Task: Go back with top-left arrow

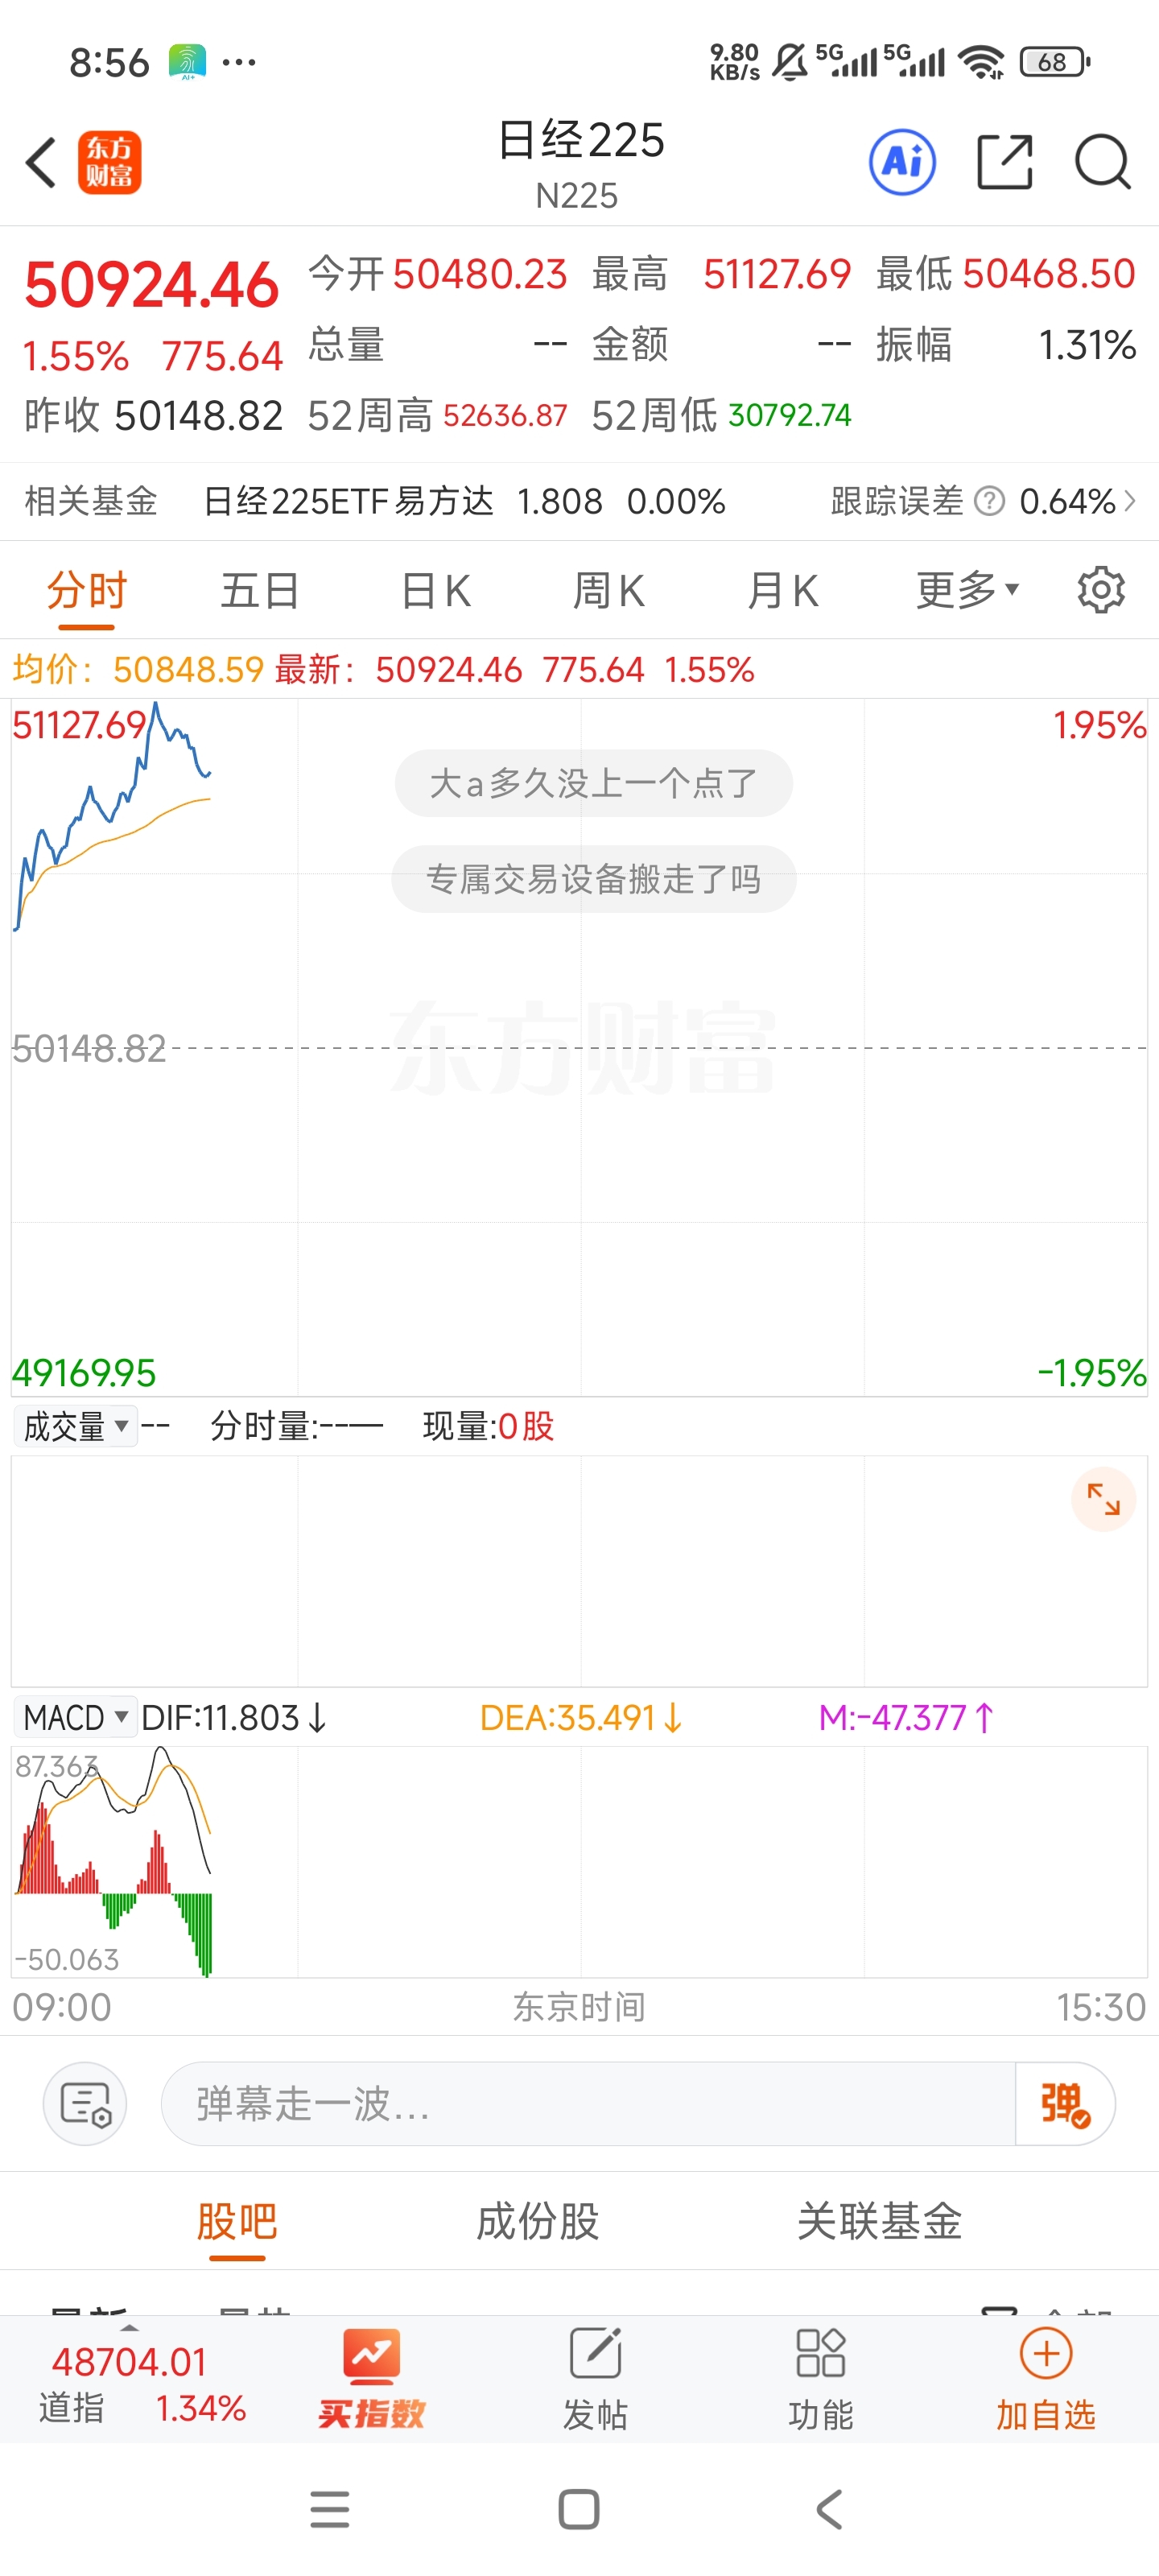Action: tap(40, 162)
